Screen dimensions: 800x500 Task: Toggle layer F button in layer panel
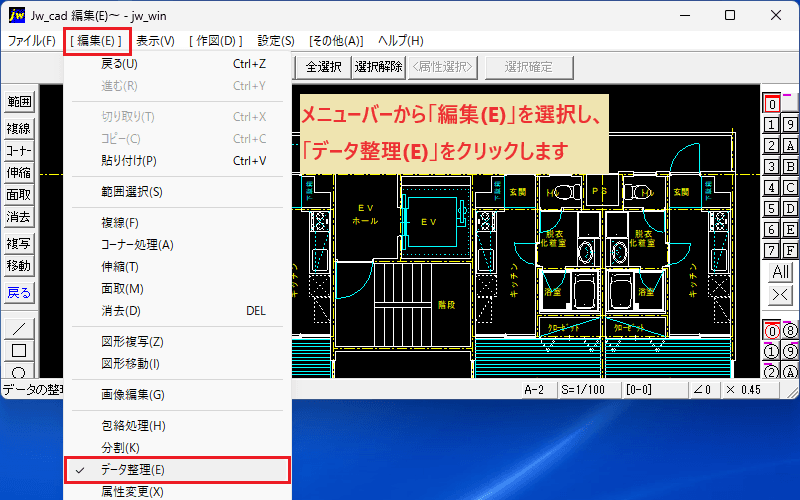[790, 251]
